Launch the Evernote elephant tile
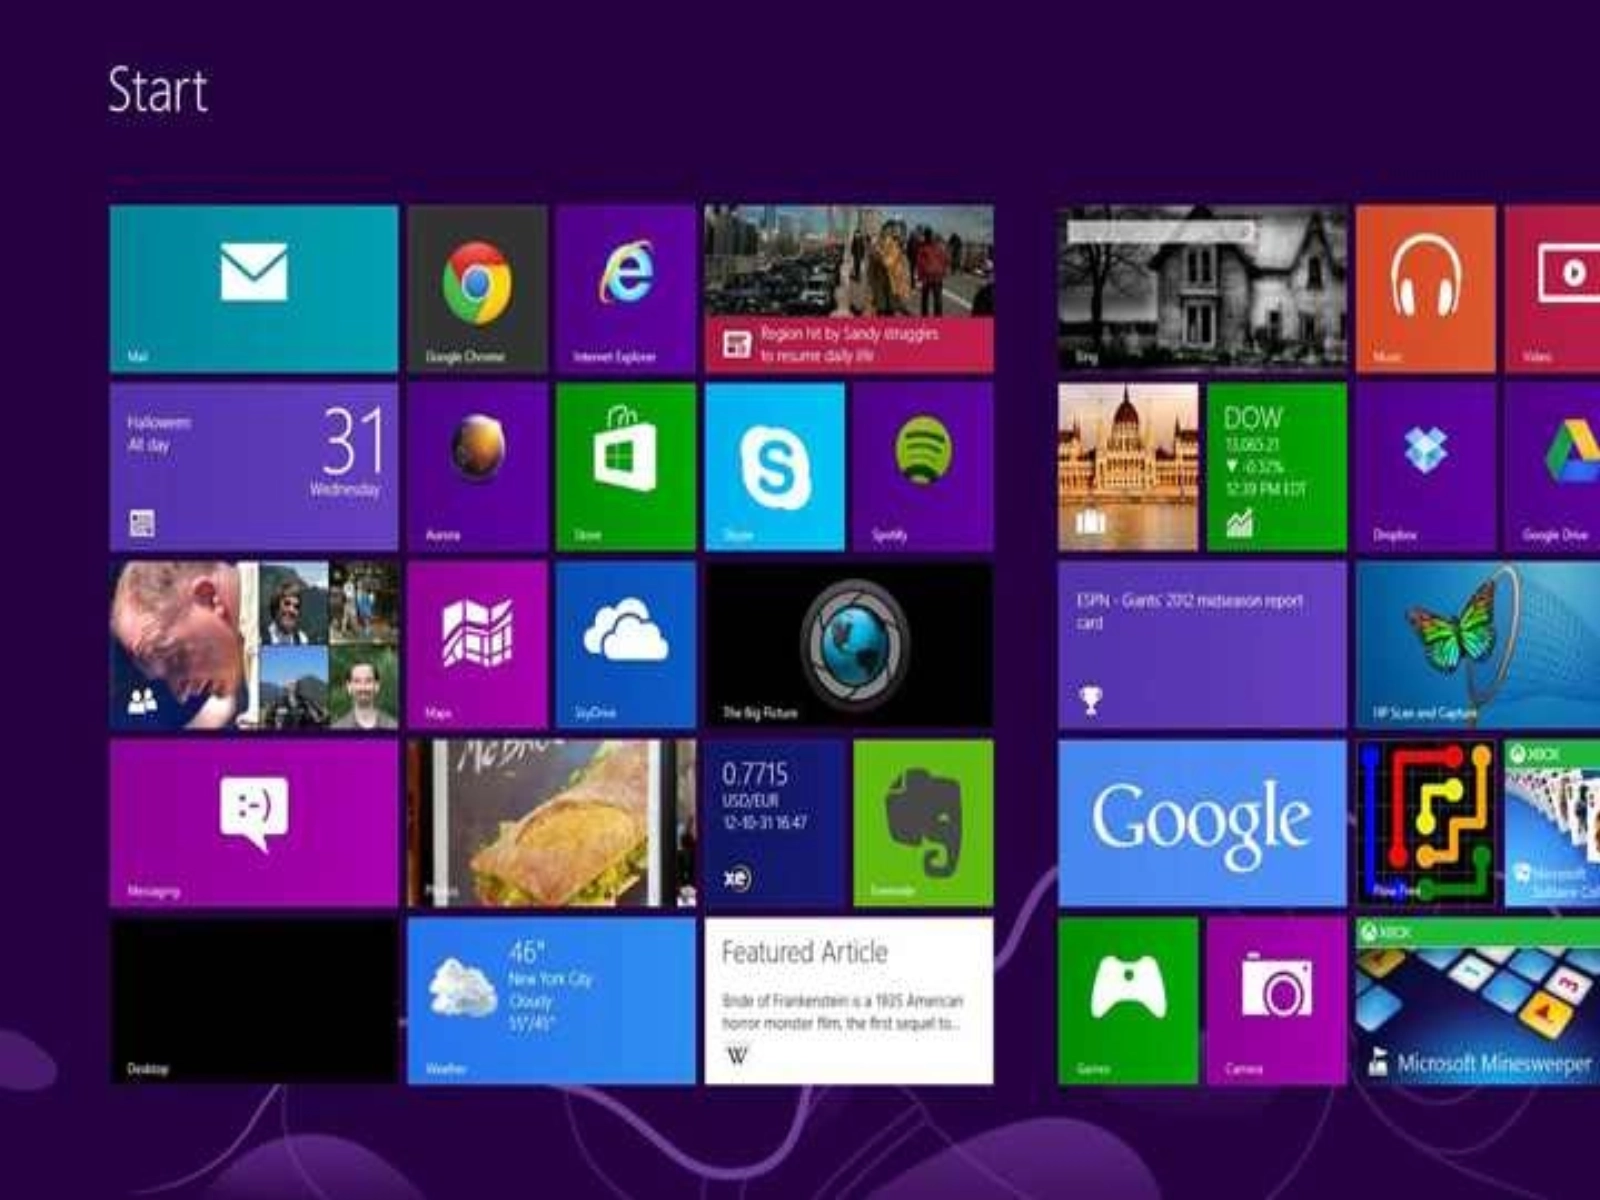1600x1200 pixels. [x=922, y=822]
